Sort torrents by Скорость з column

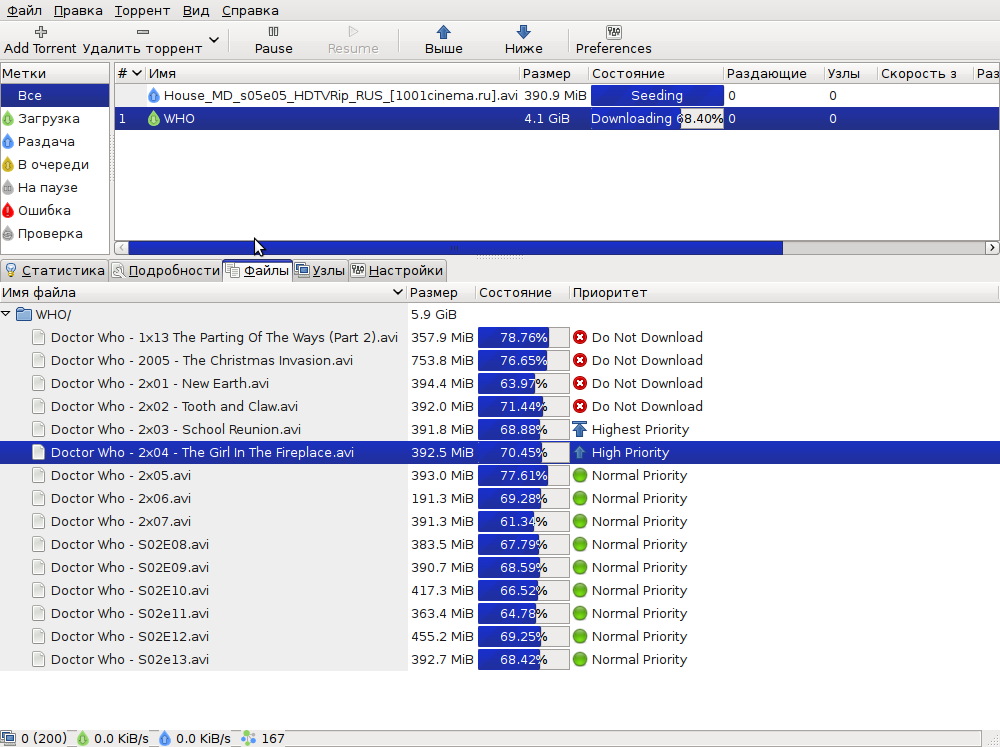click(925, 73)
